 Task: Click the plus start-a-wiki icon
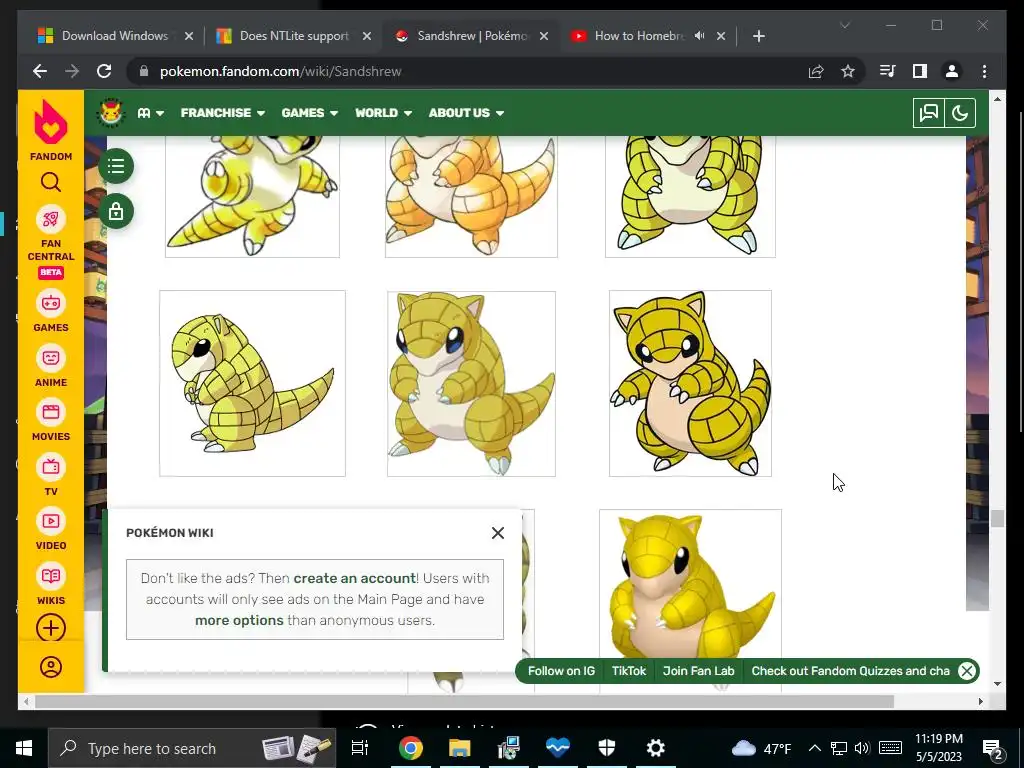[x=51, y=628]
